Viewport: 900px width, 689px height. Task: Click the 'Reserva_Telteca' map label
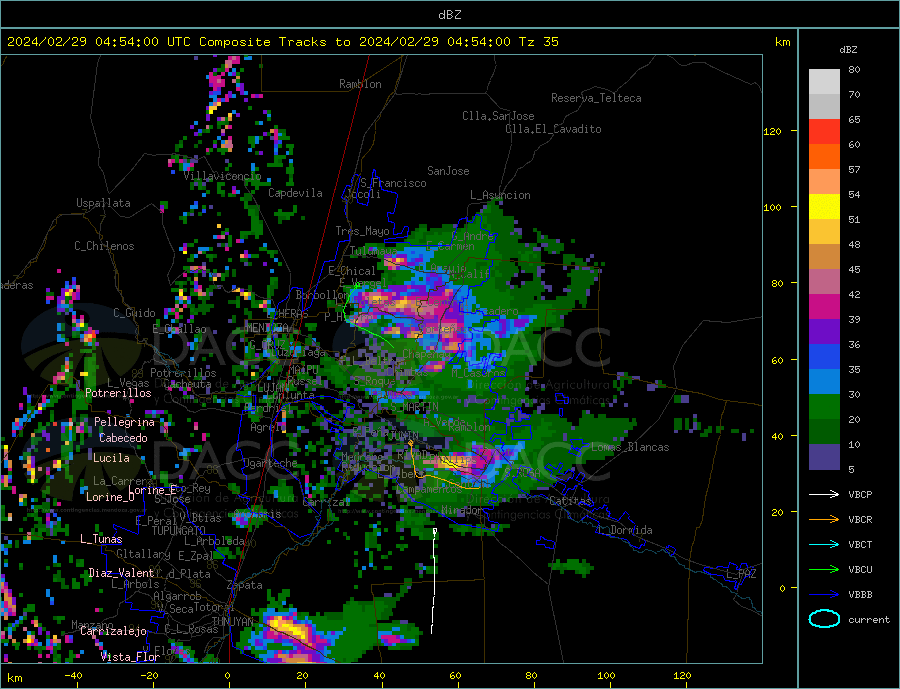596,98
